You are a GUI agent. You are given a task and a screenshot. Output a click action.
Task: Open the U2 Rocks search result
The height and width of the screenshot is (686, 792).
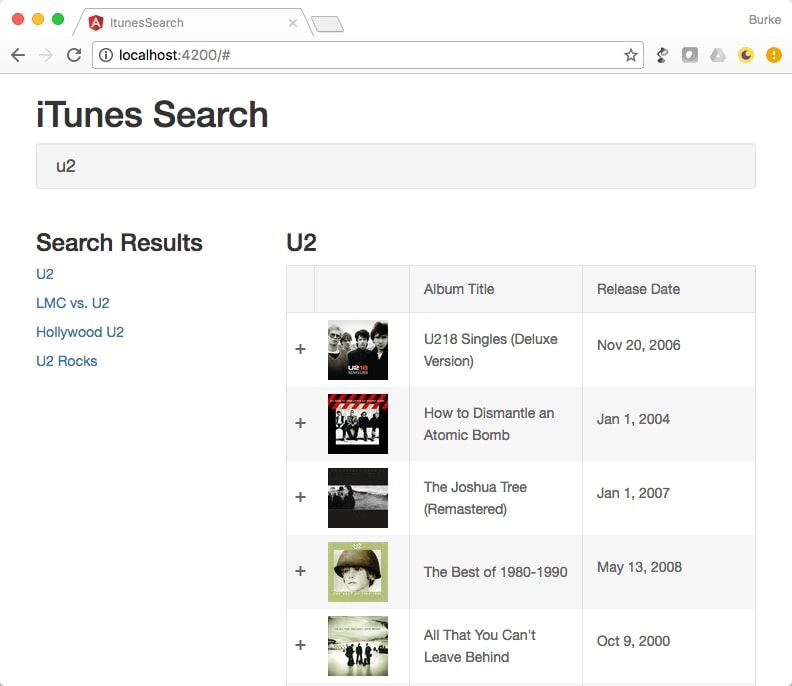point(67,361)
